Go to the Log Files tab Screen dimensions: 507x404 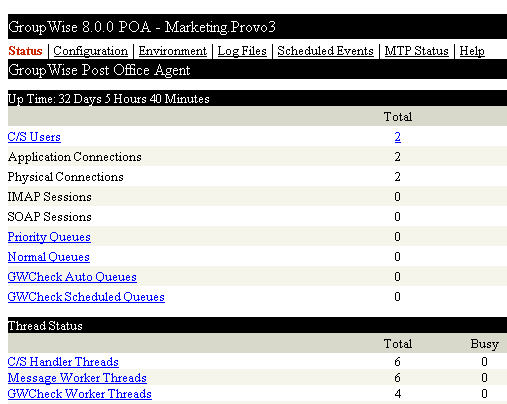tap(242, 51)
